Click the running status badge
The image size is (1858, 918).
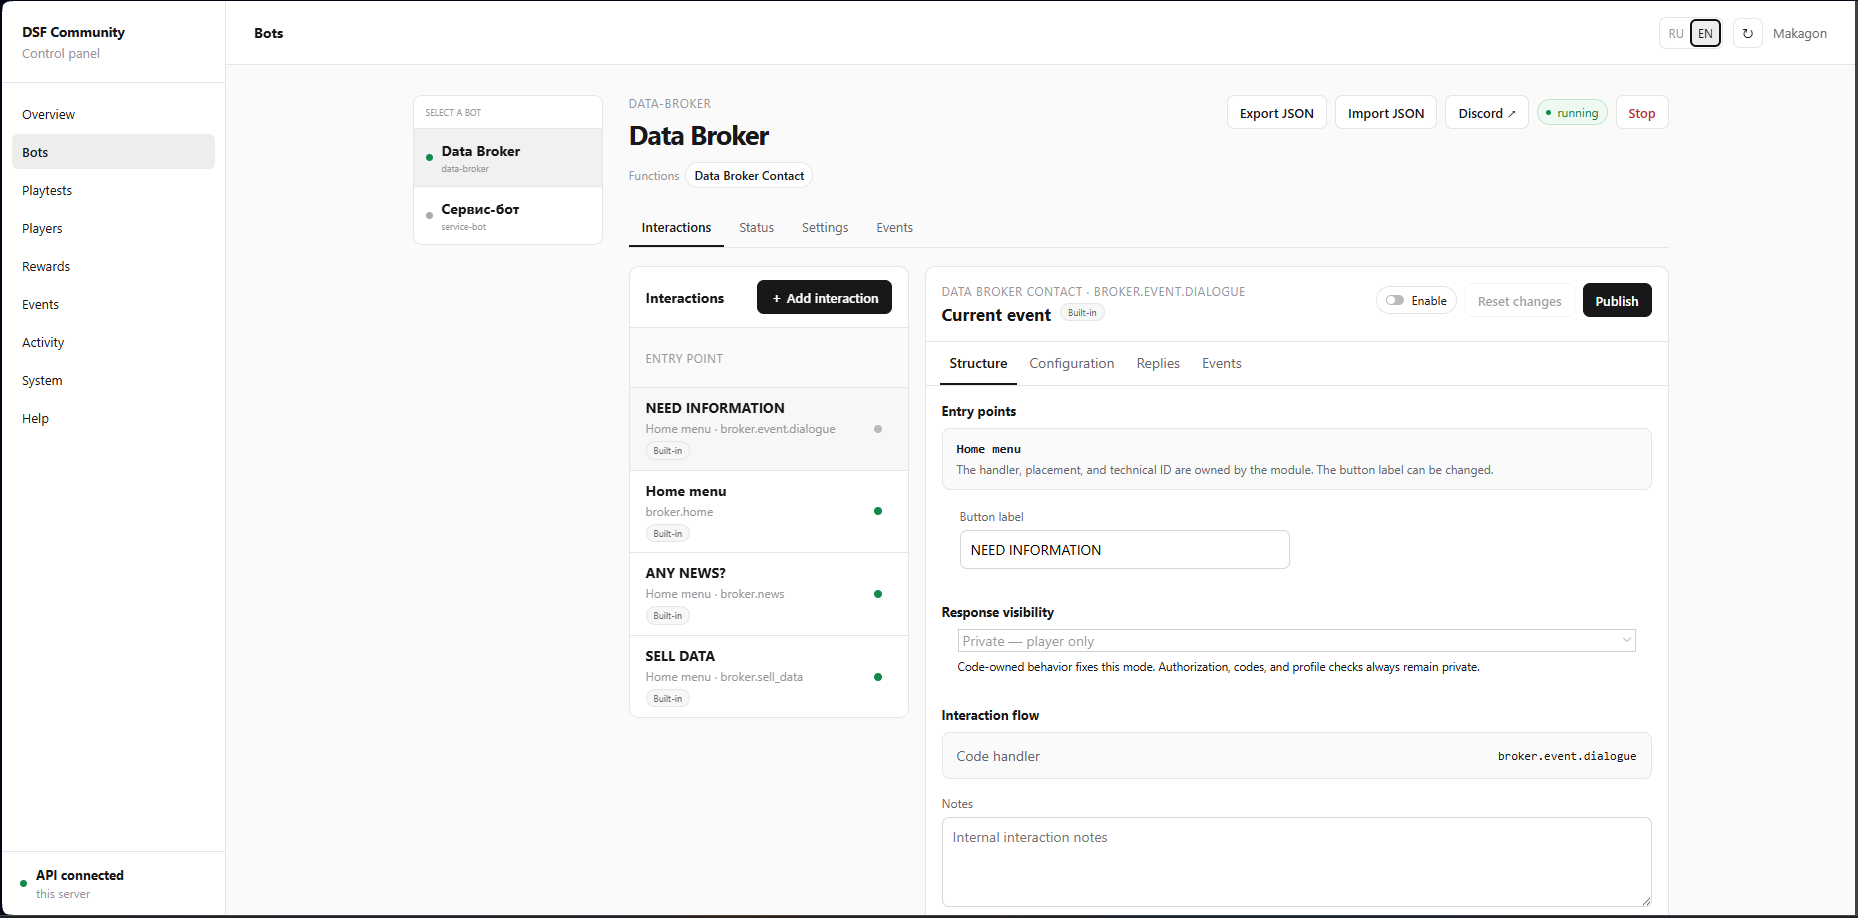point(1572,113)
